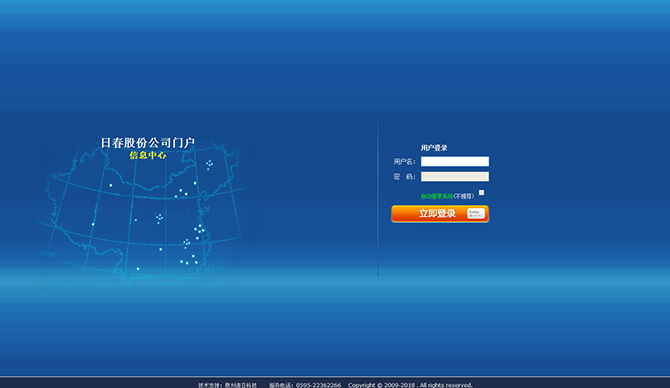
Task: Click the lone dot in the map's far northwest
Action: [x=111, y=185]
